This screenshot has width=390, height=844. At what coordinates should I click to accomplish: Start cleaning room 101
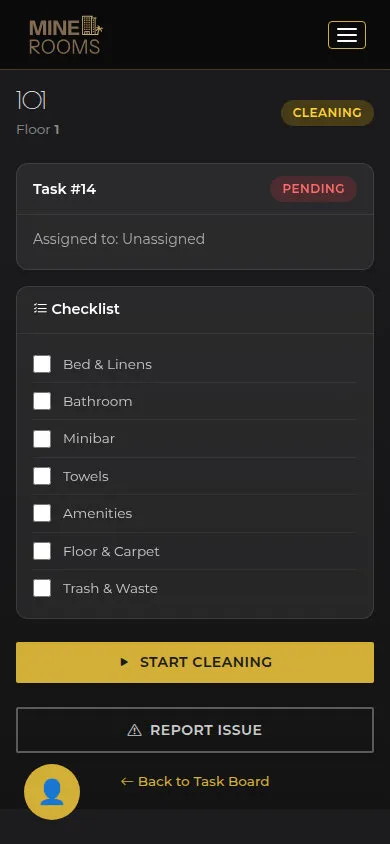pyautogui.click(x=195, y=662)
